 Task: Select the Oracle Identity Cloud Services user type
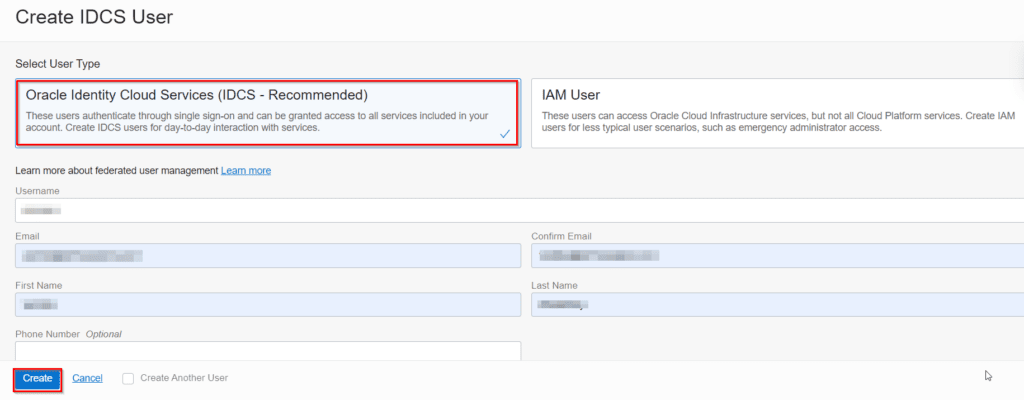(267, 96)
